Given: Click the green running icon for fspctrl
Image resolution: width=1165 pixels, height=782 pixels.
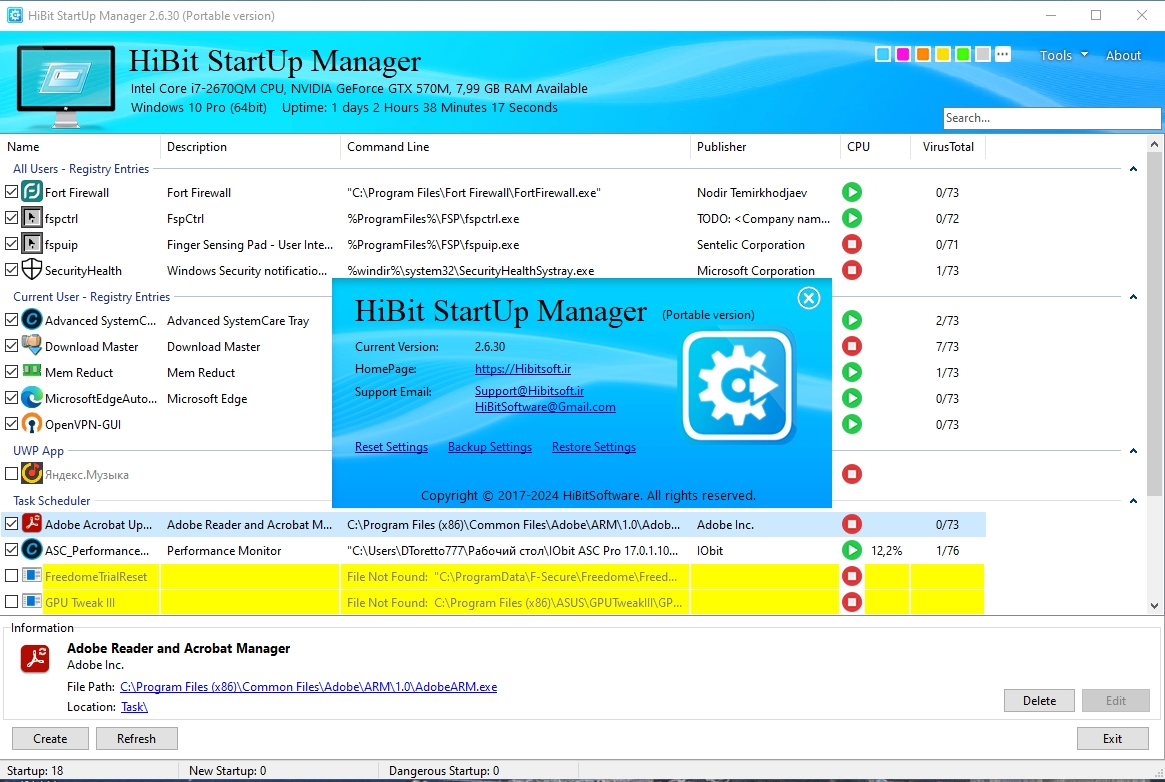Looking at the screenshot, I should 851,218.
